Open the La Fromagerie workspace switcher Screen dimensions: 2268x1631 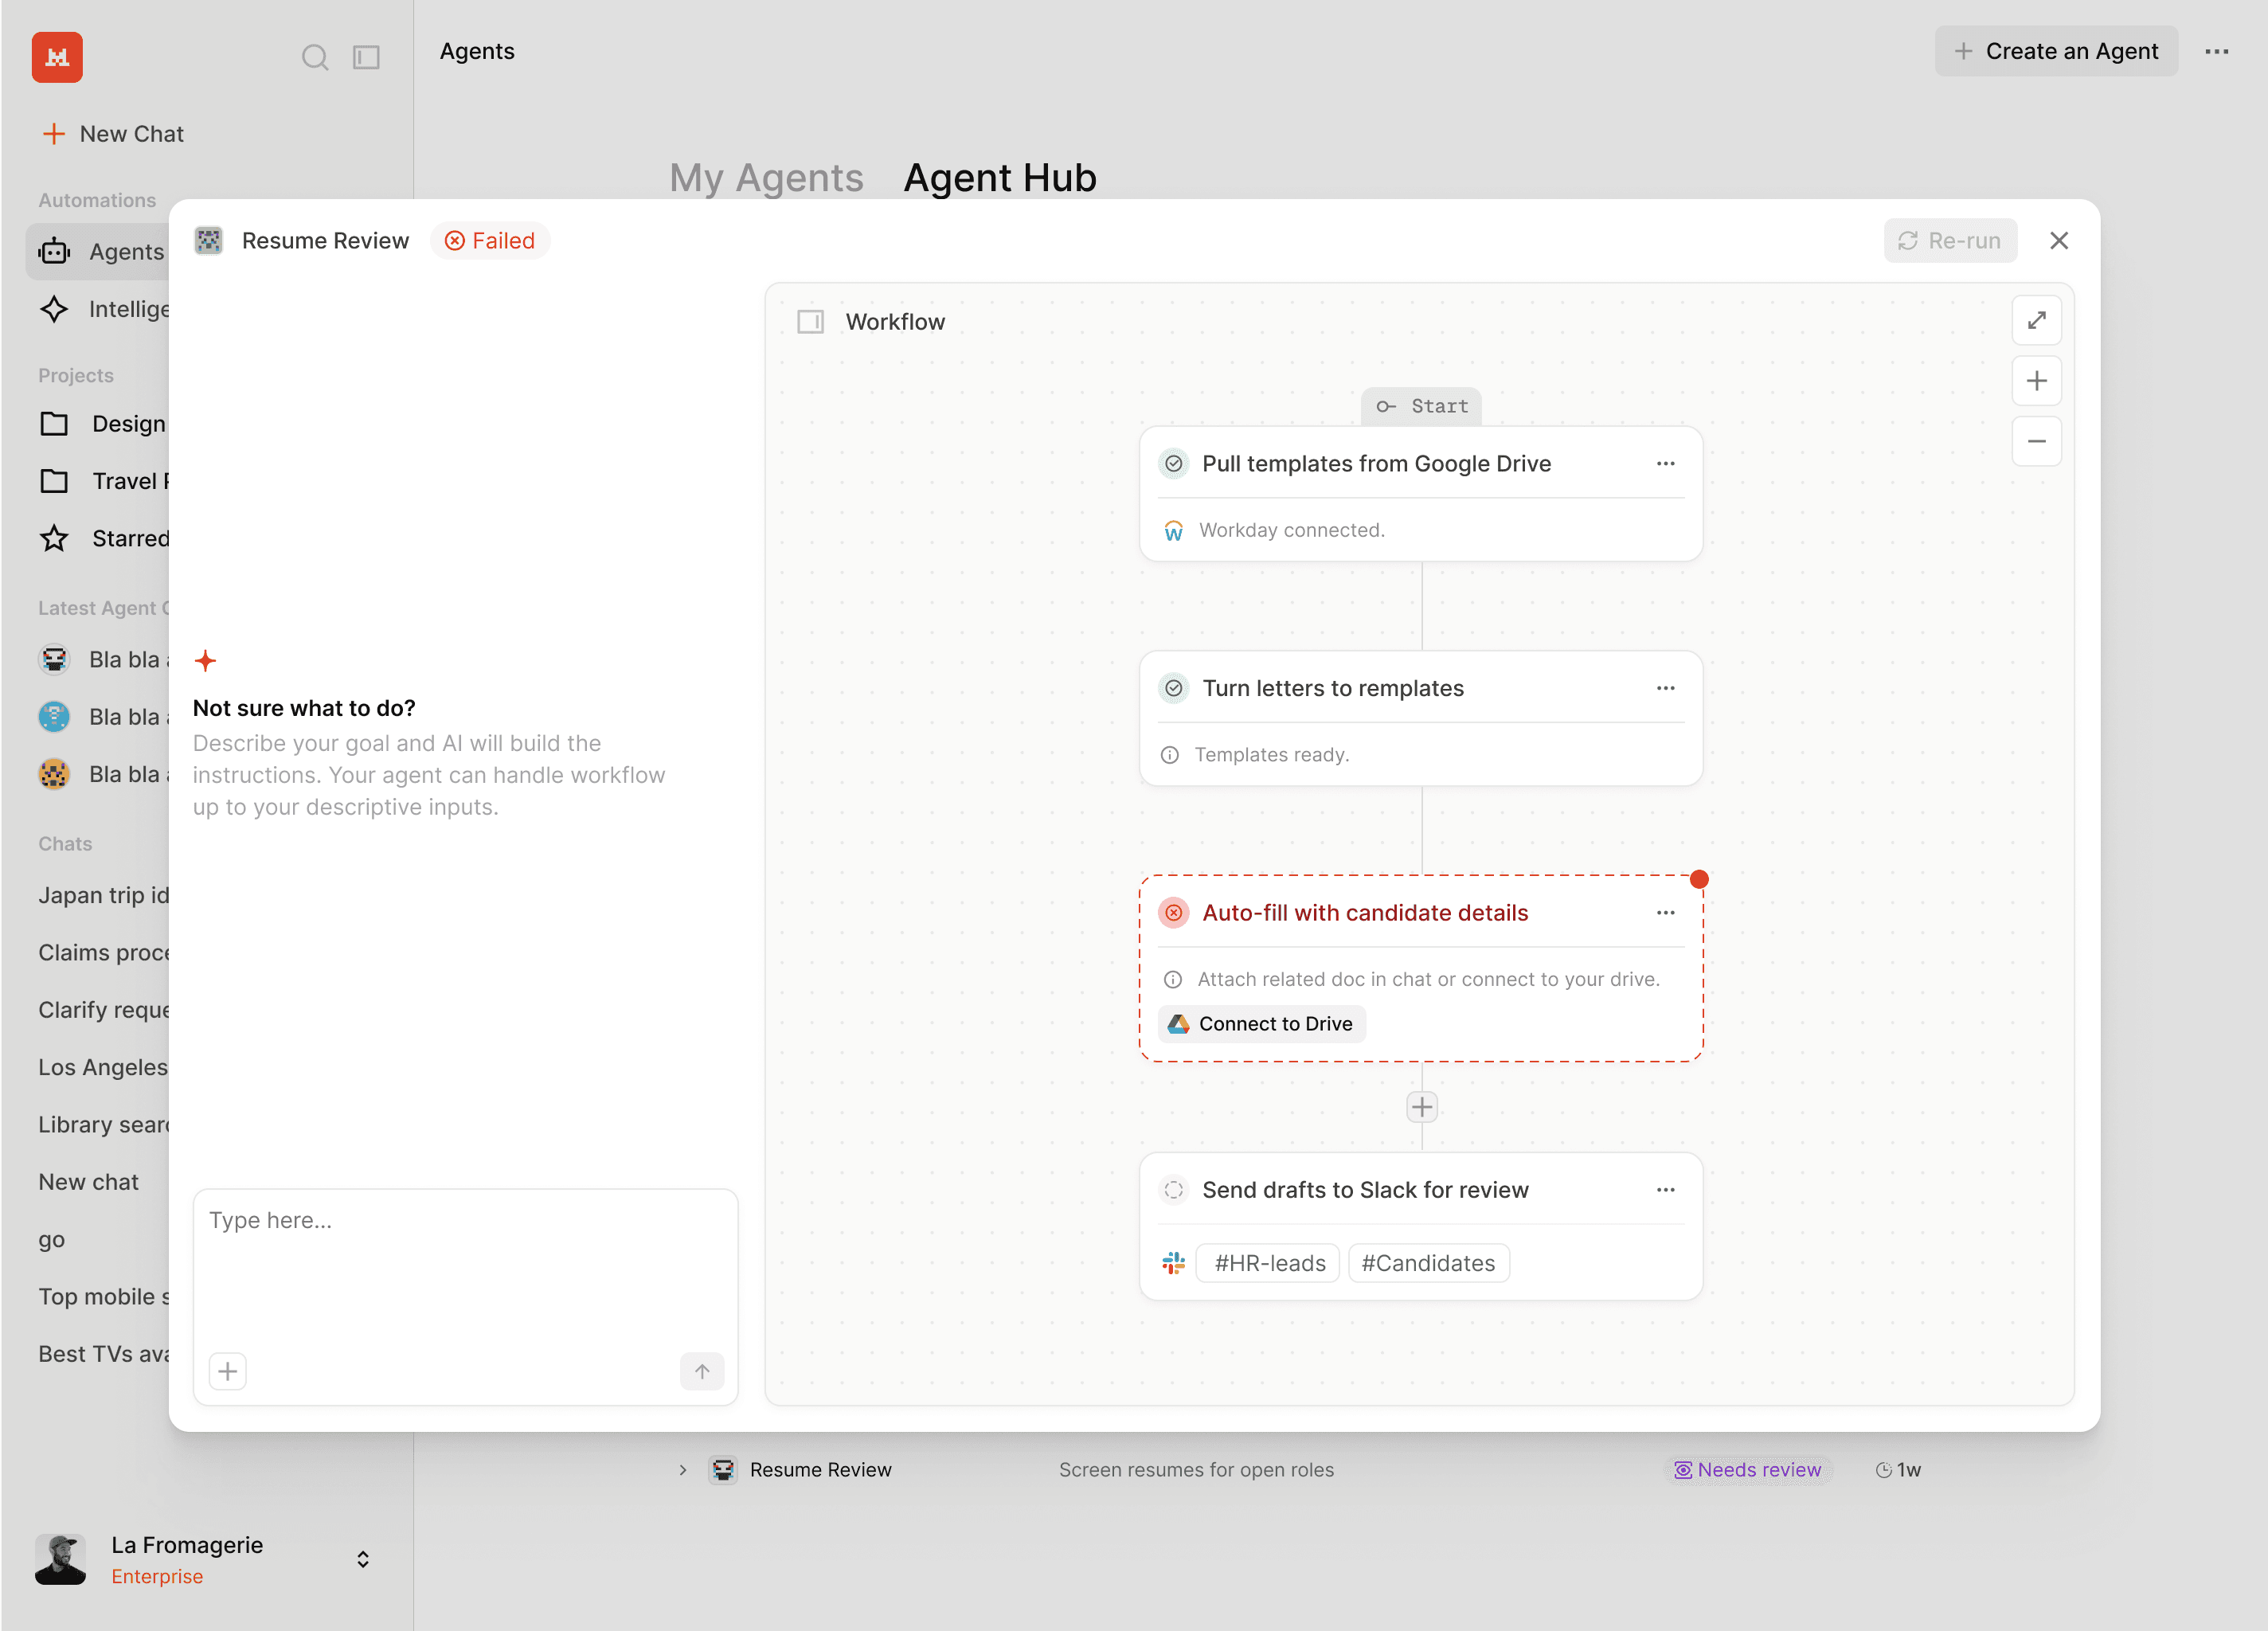point(362,1559)
